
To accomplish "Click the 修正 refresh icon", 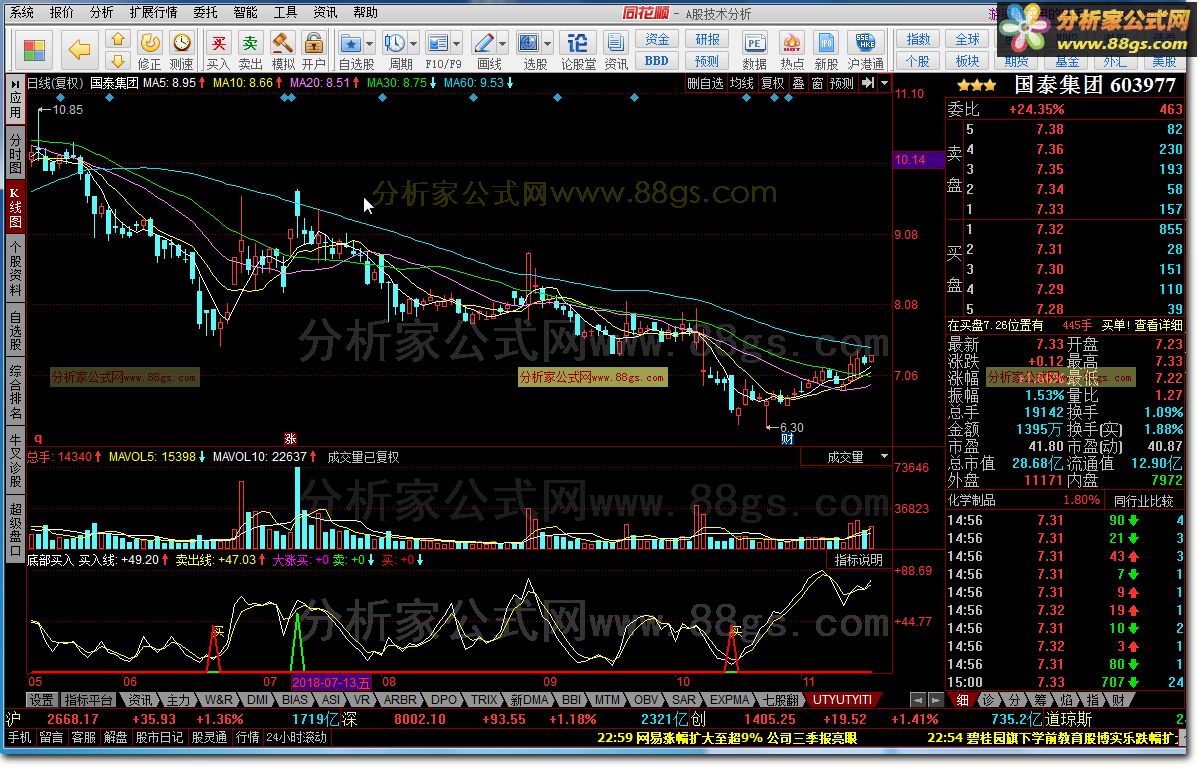I will pos(149,43).
